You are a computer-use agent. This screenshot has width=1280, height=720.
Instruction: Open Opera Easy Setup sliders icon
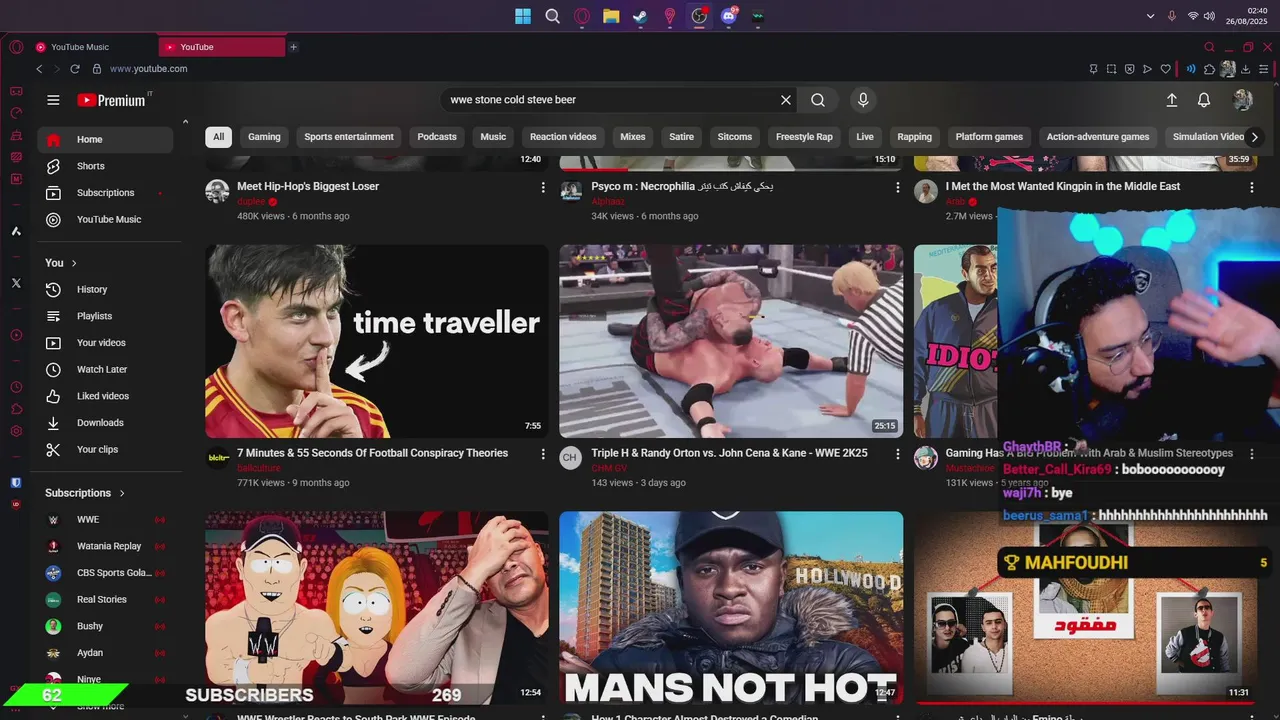(1263, 69)
